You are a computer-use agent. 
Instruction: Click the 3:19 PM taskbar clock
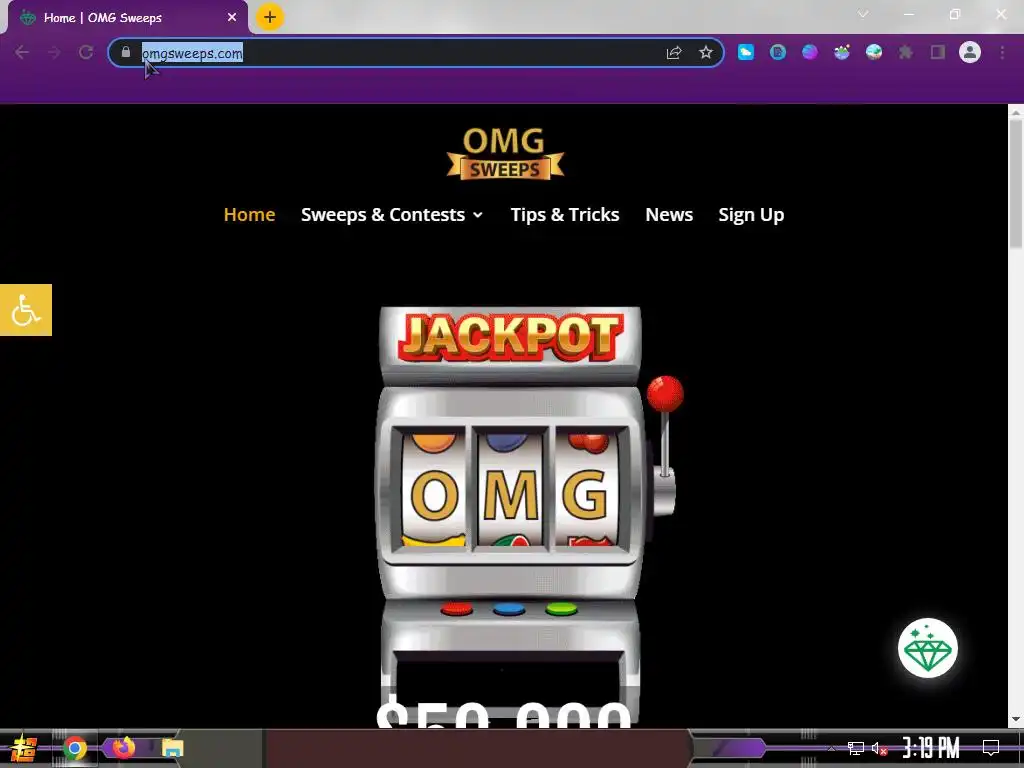tap(931, 748)
